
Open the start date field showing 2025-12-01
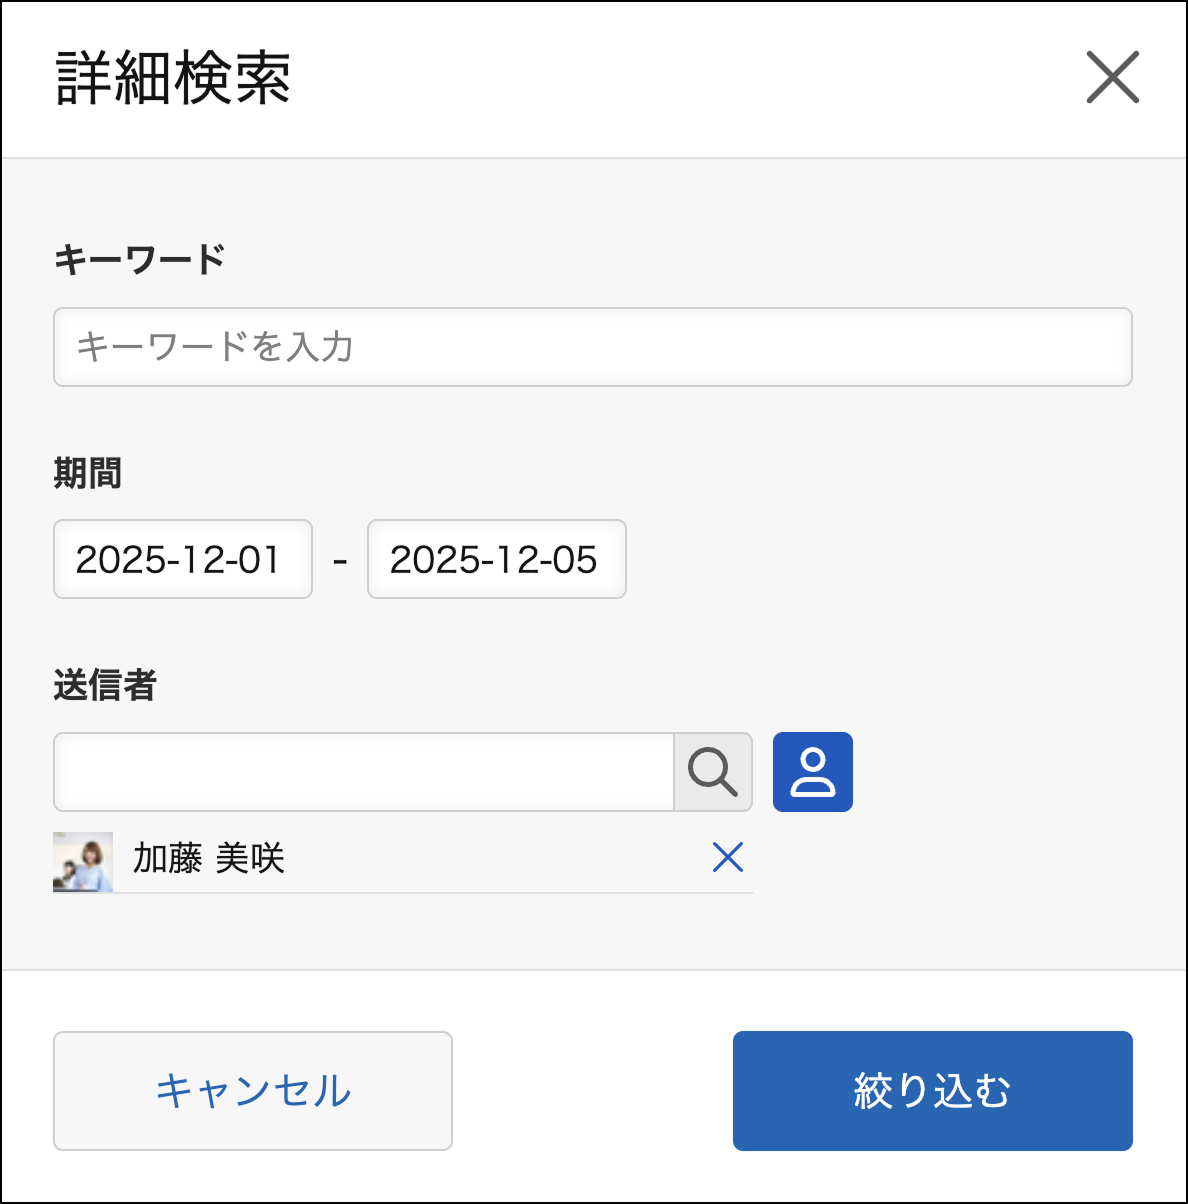point(182,559)
